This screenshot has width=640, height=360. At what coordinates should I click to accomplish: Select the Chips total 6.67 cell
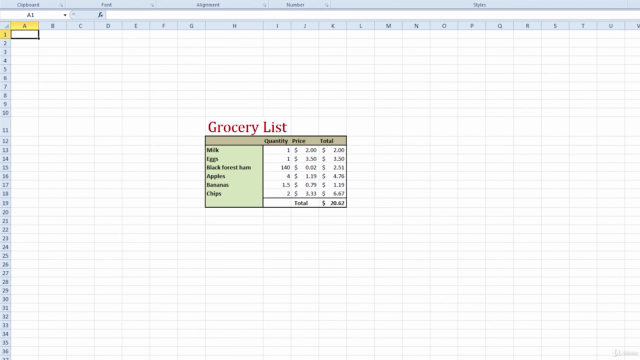333,193
